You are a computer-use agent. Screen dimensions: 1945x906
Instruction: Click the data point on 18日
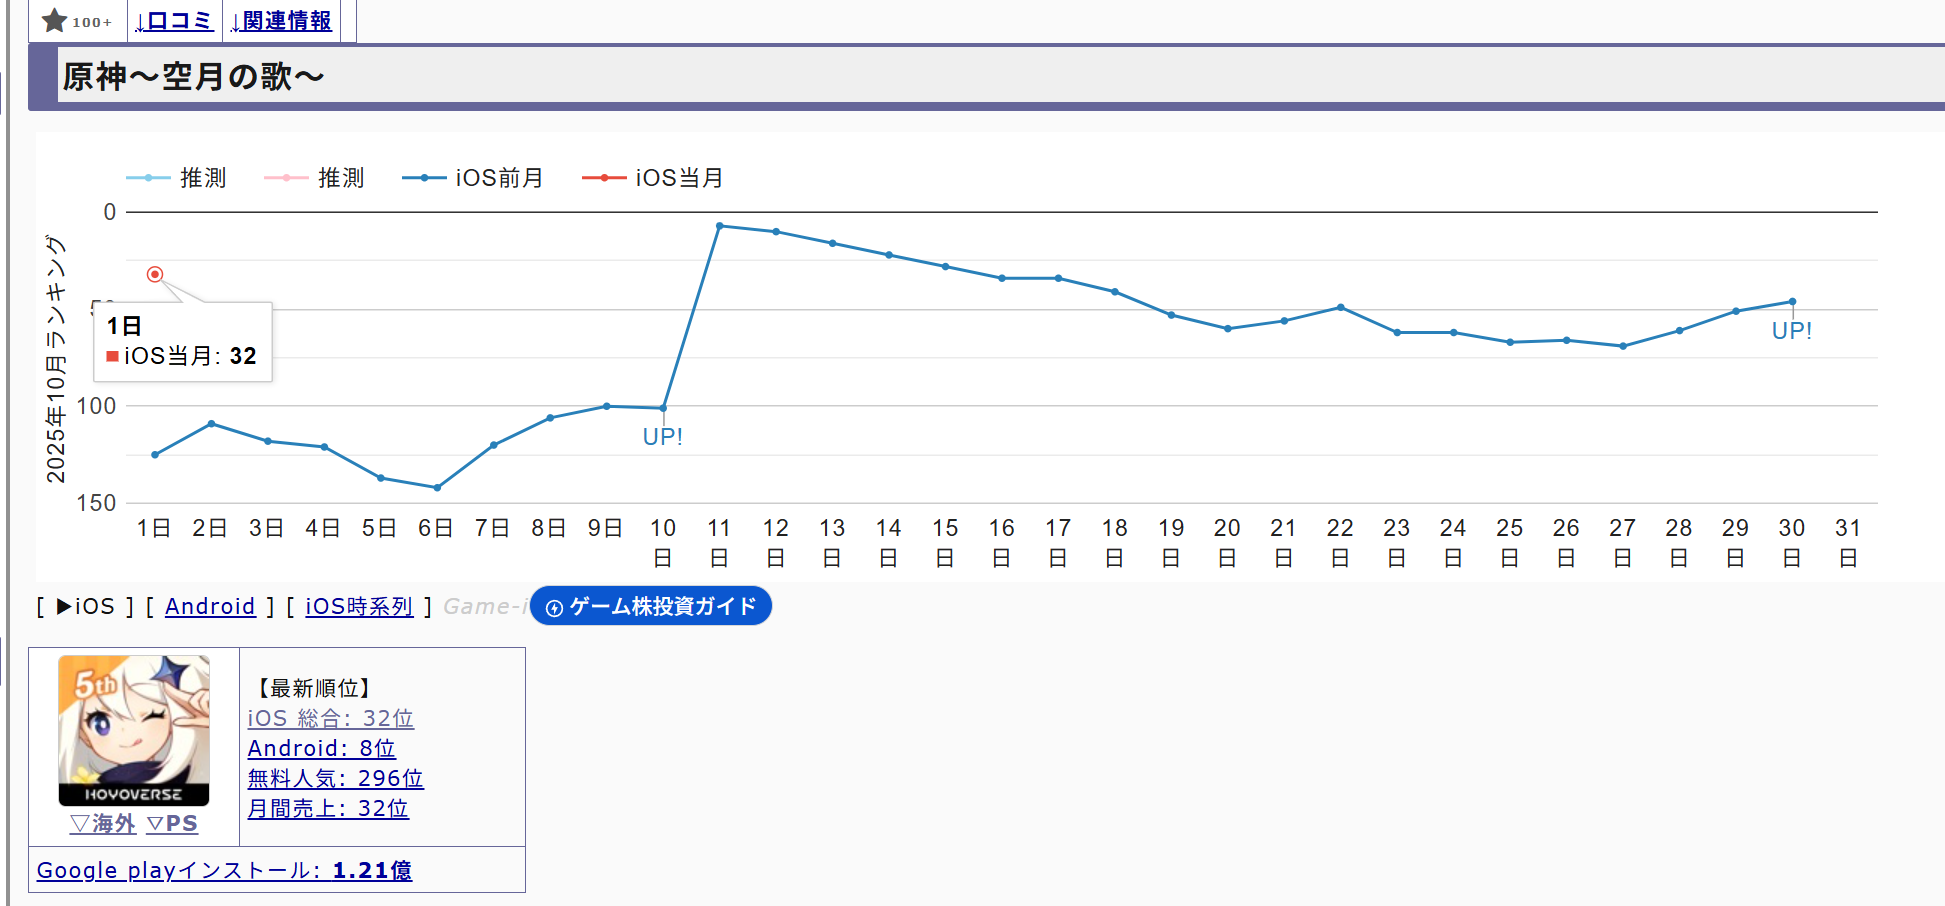point(1115,292)
